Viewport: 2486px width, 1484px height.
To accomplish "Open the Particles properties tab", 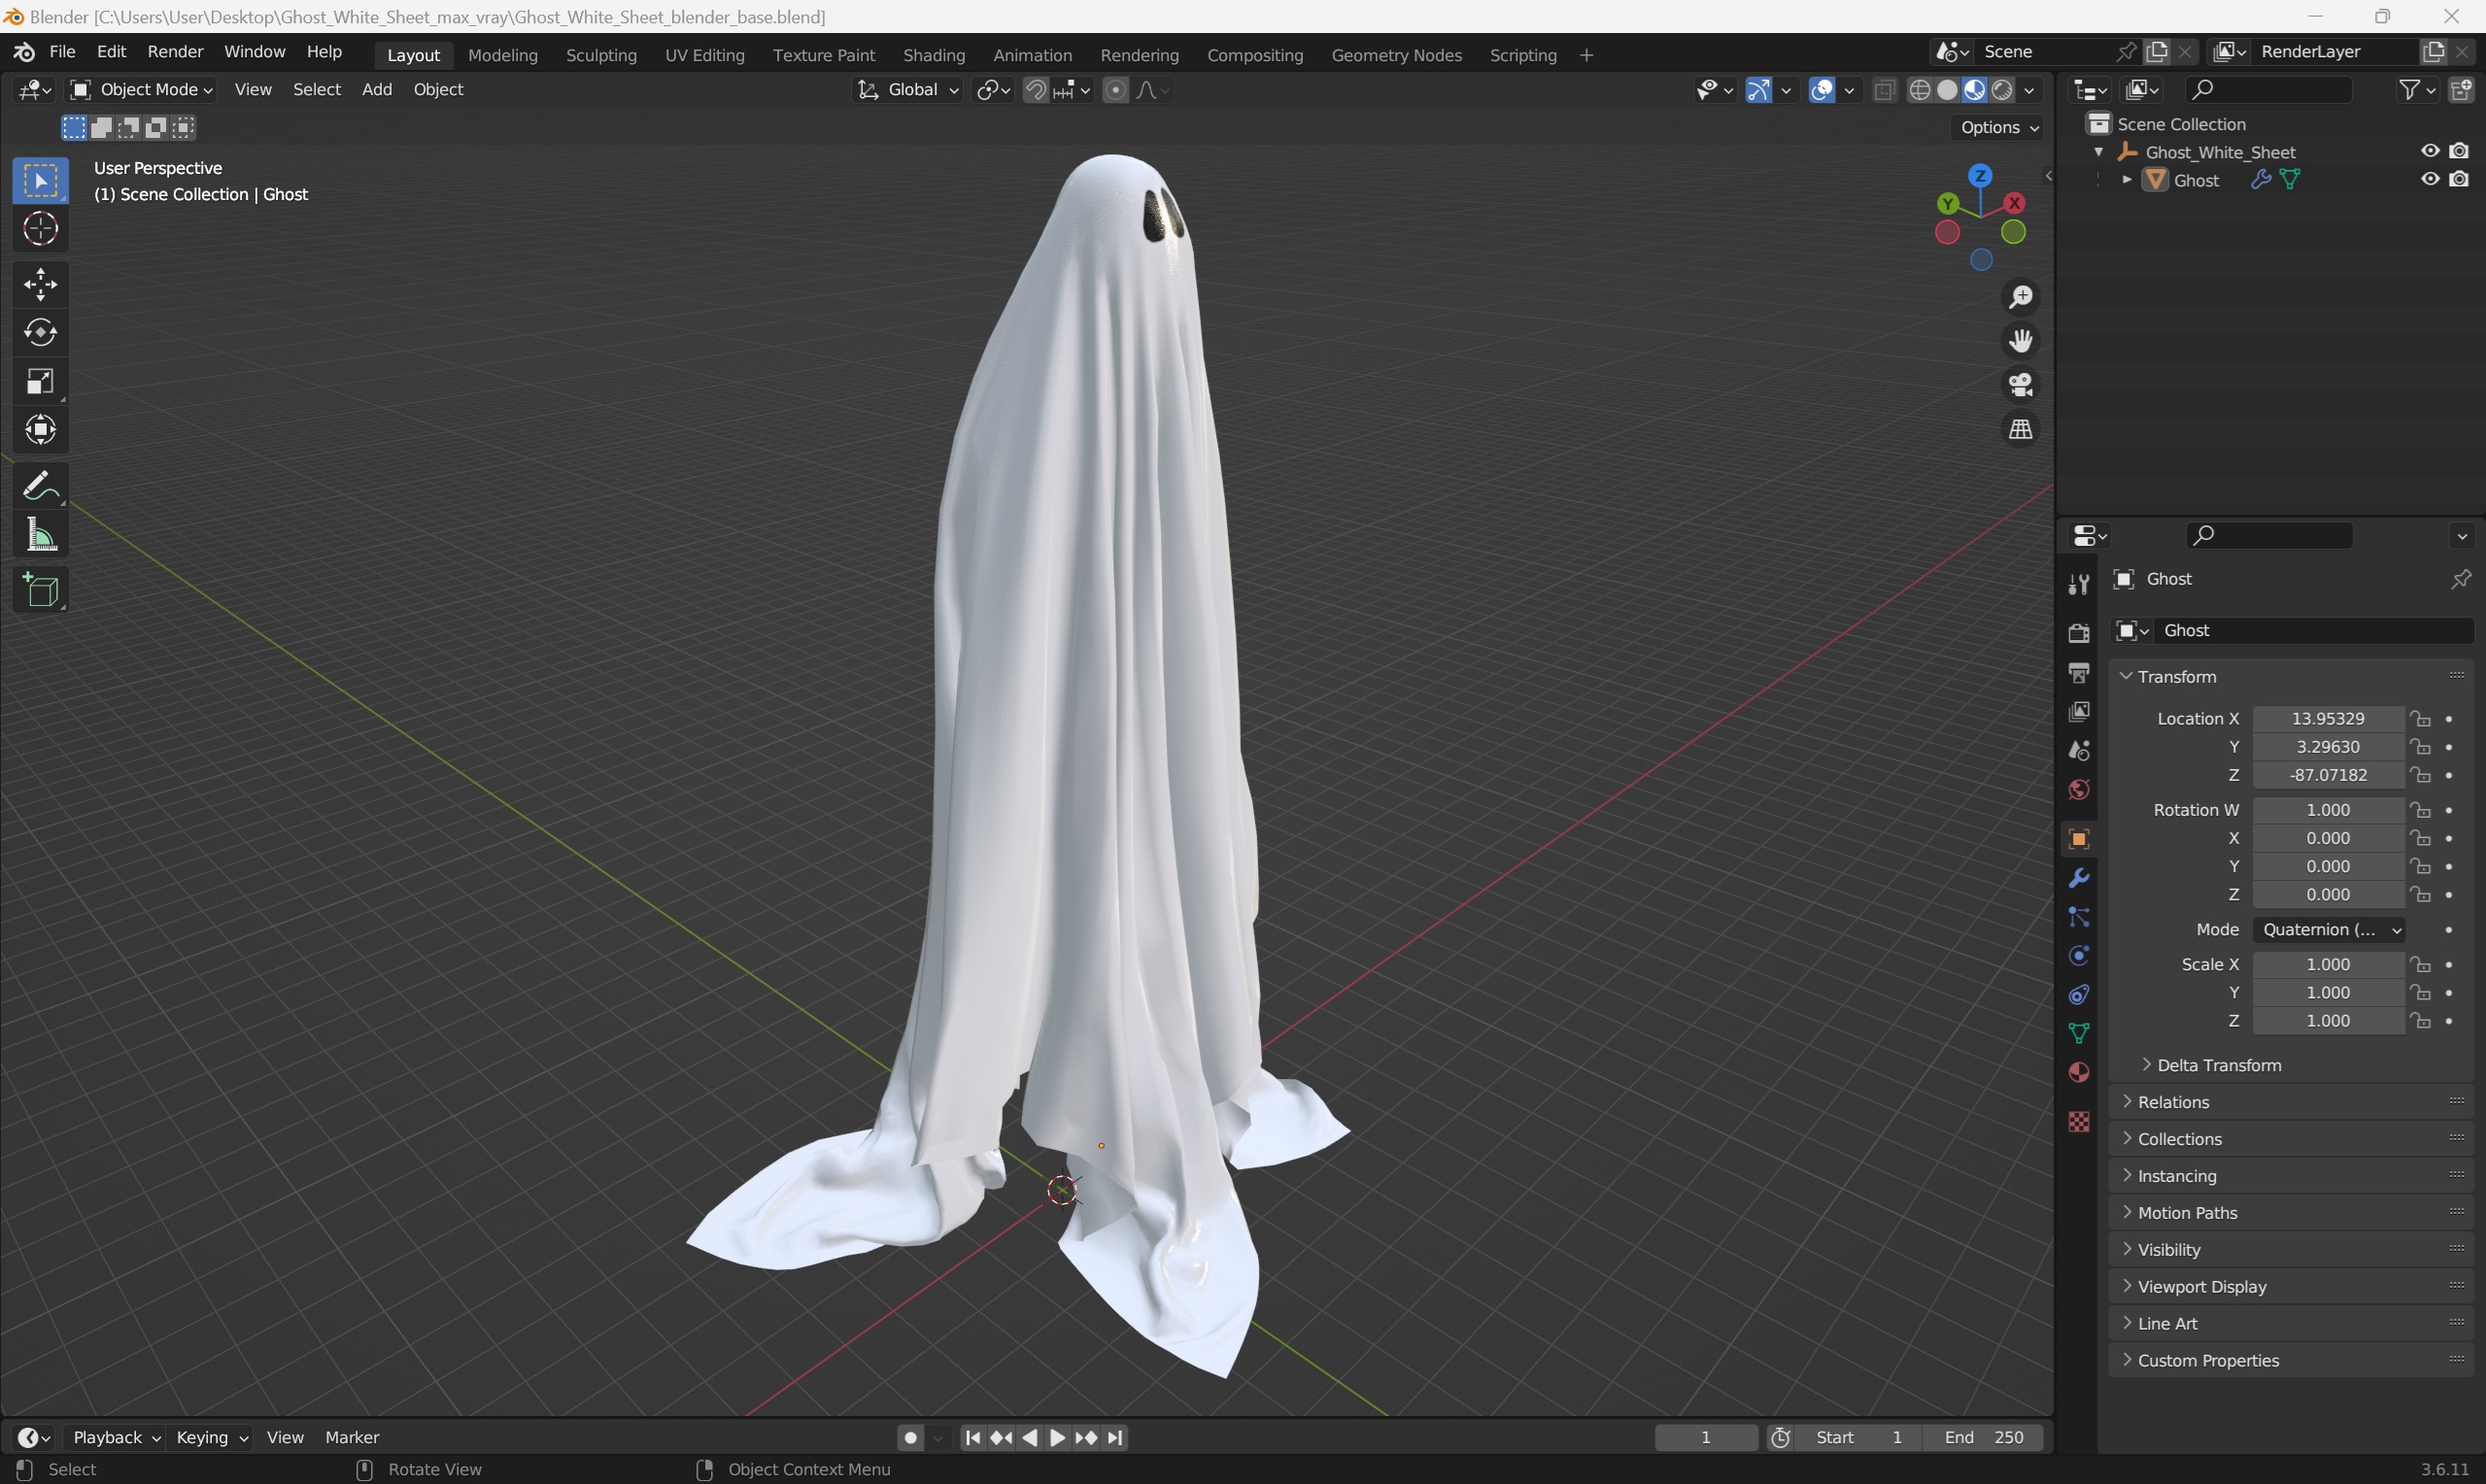I will 2079,917.
